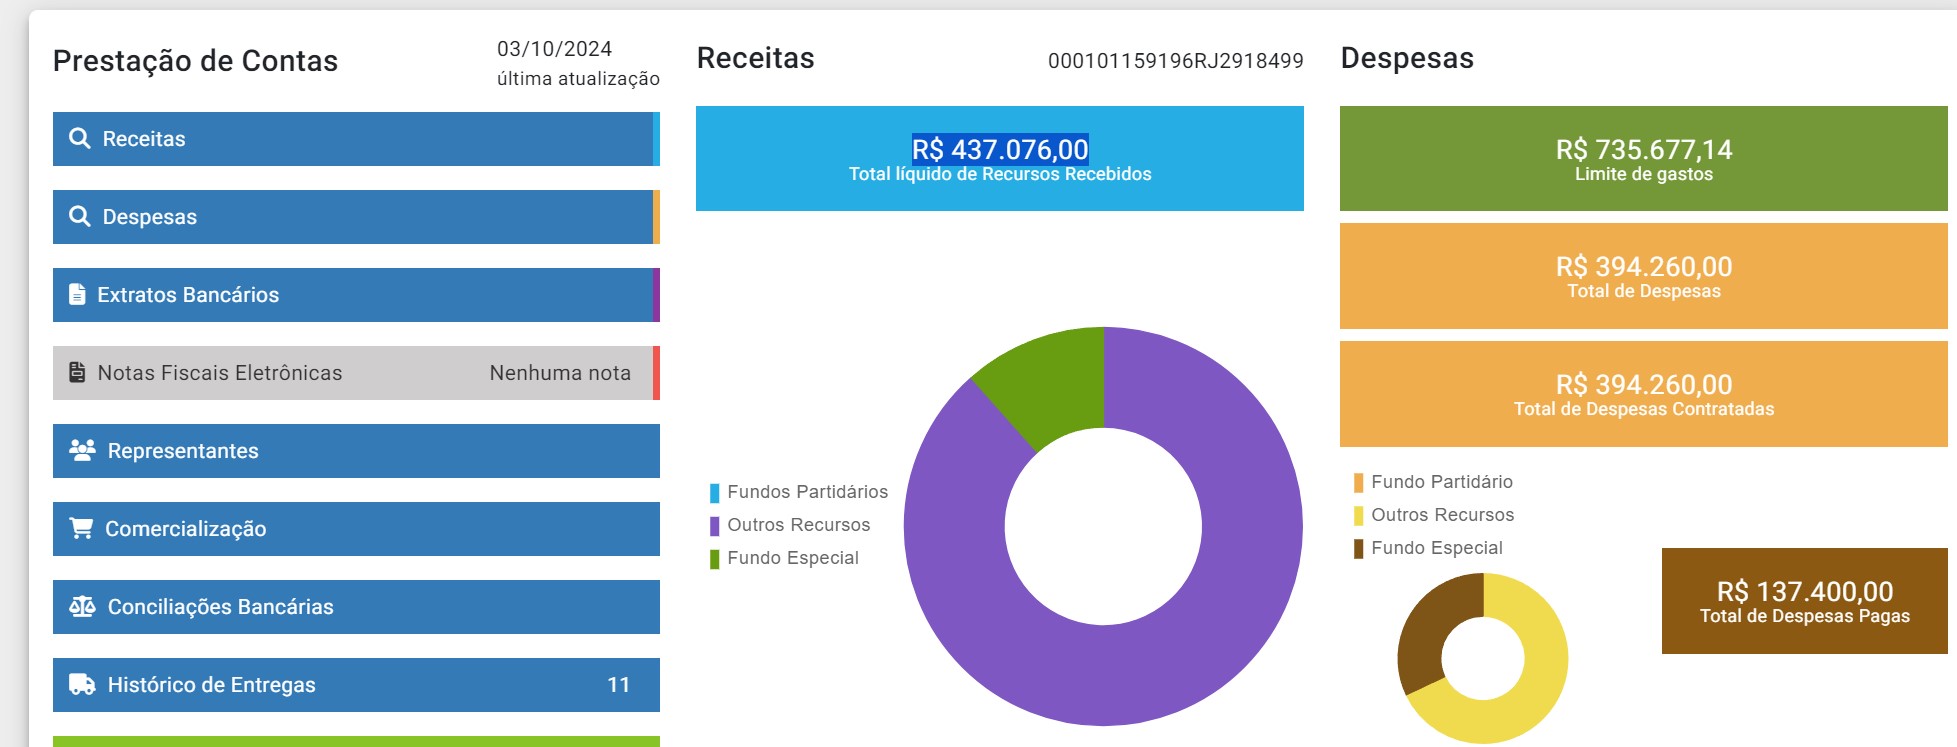This screenshot has height=747, width=1957.
Task: Click the Limite de gastos green card
Action: pos(1643,159)
